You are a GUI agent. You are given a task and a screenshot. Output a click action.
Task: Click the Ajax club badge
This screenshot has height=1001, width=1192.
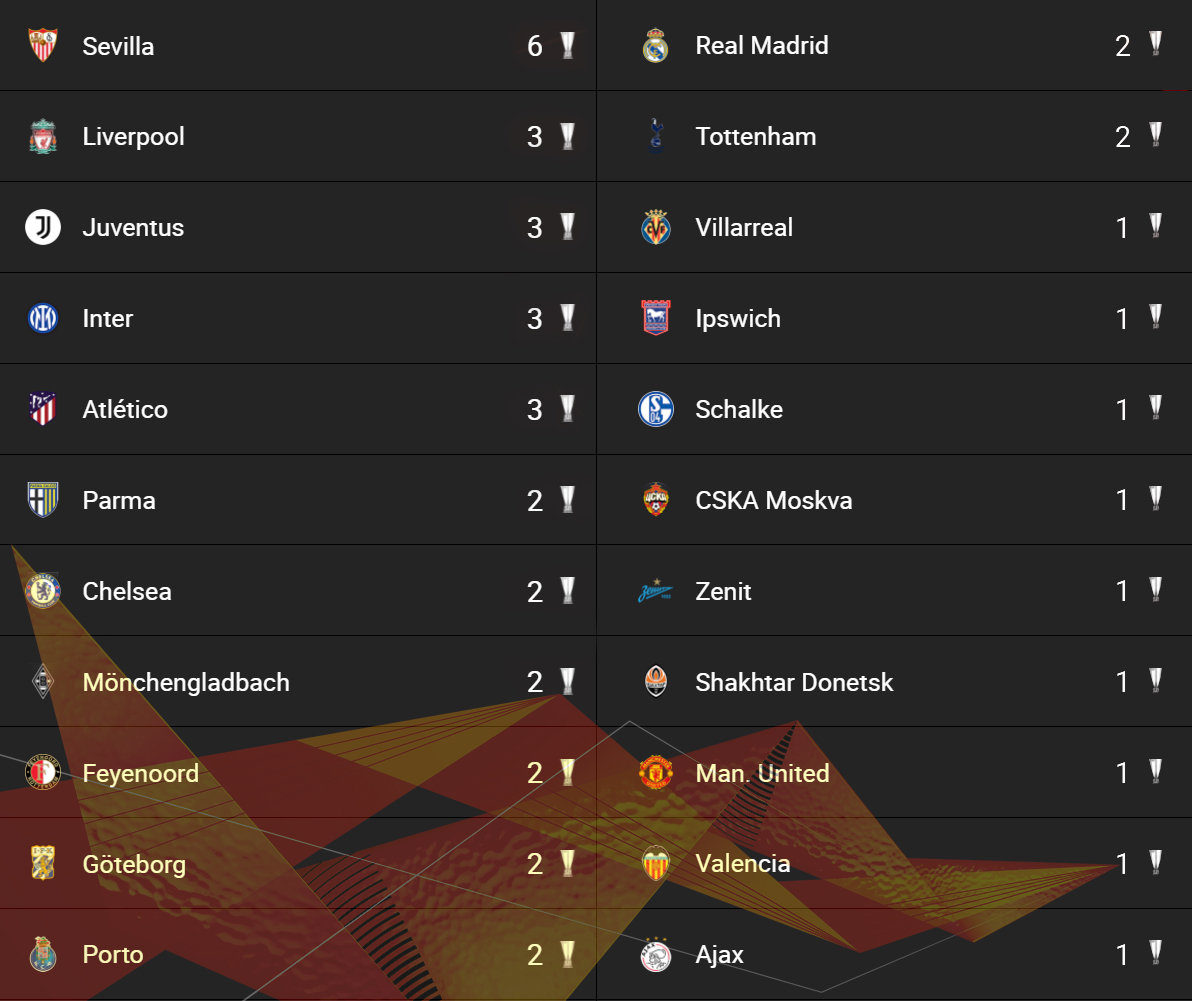coord(655,955)
